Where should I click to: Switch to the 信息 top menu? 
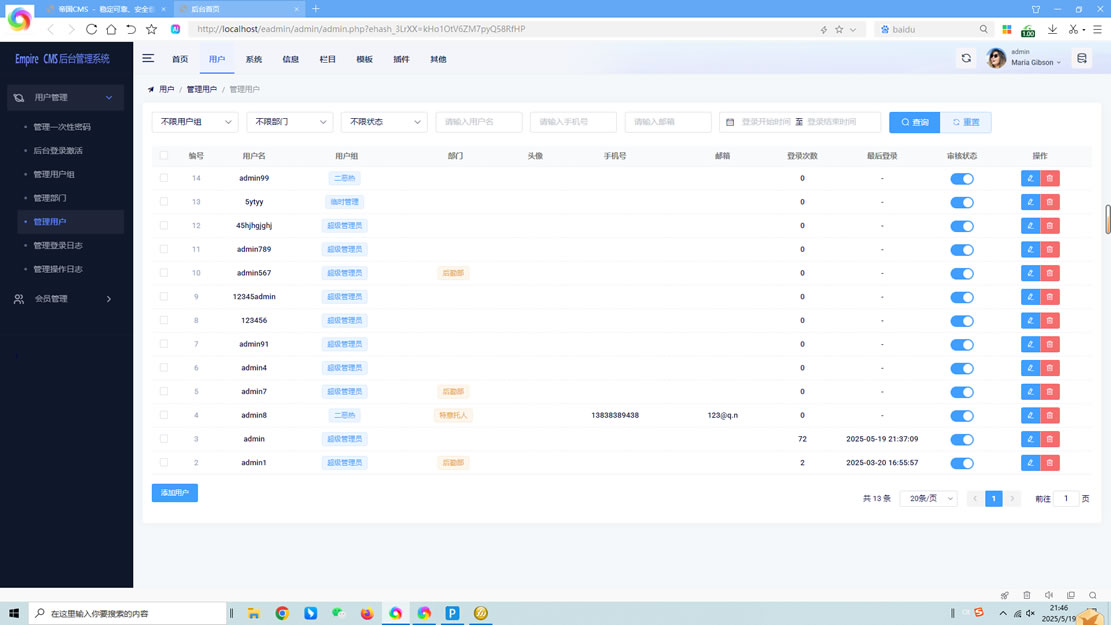click(291, 59)
